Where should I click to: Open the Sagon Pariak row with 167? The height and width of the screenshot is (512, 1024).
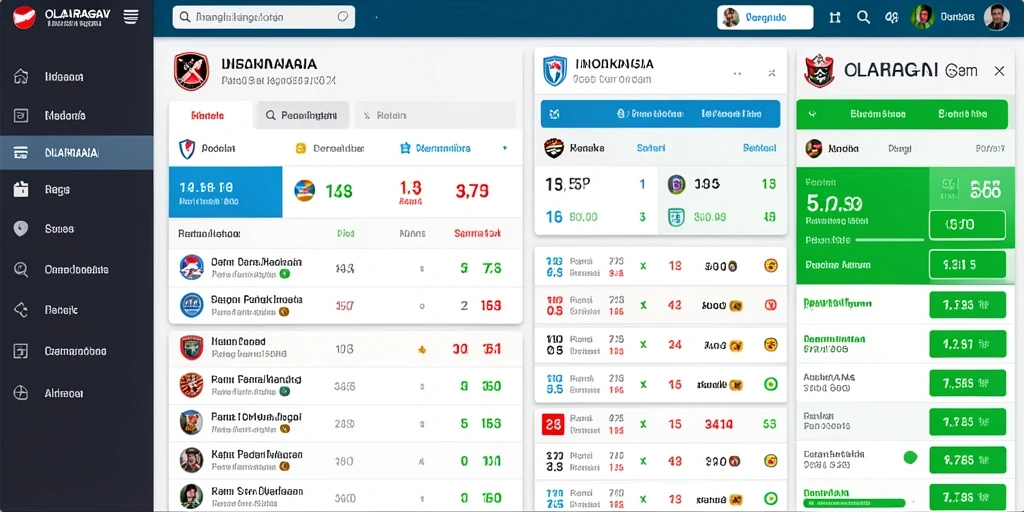pyautogui.click(x=345, y=305)
